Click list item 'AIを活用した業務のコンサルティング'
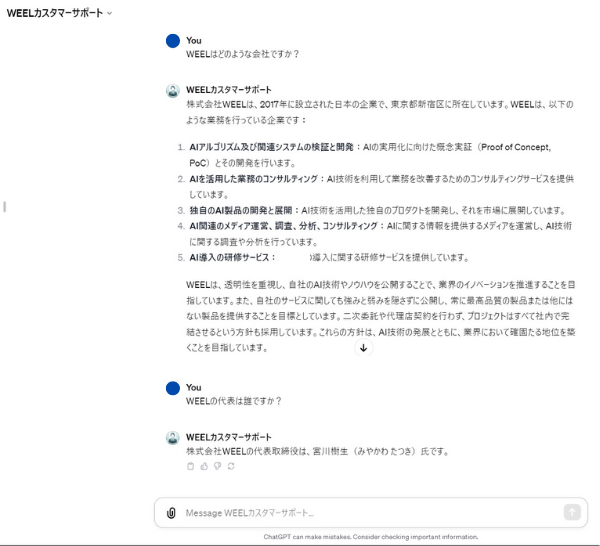Viewport: 600px width, 546px height. [x=253, y=179]
